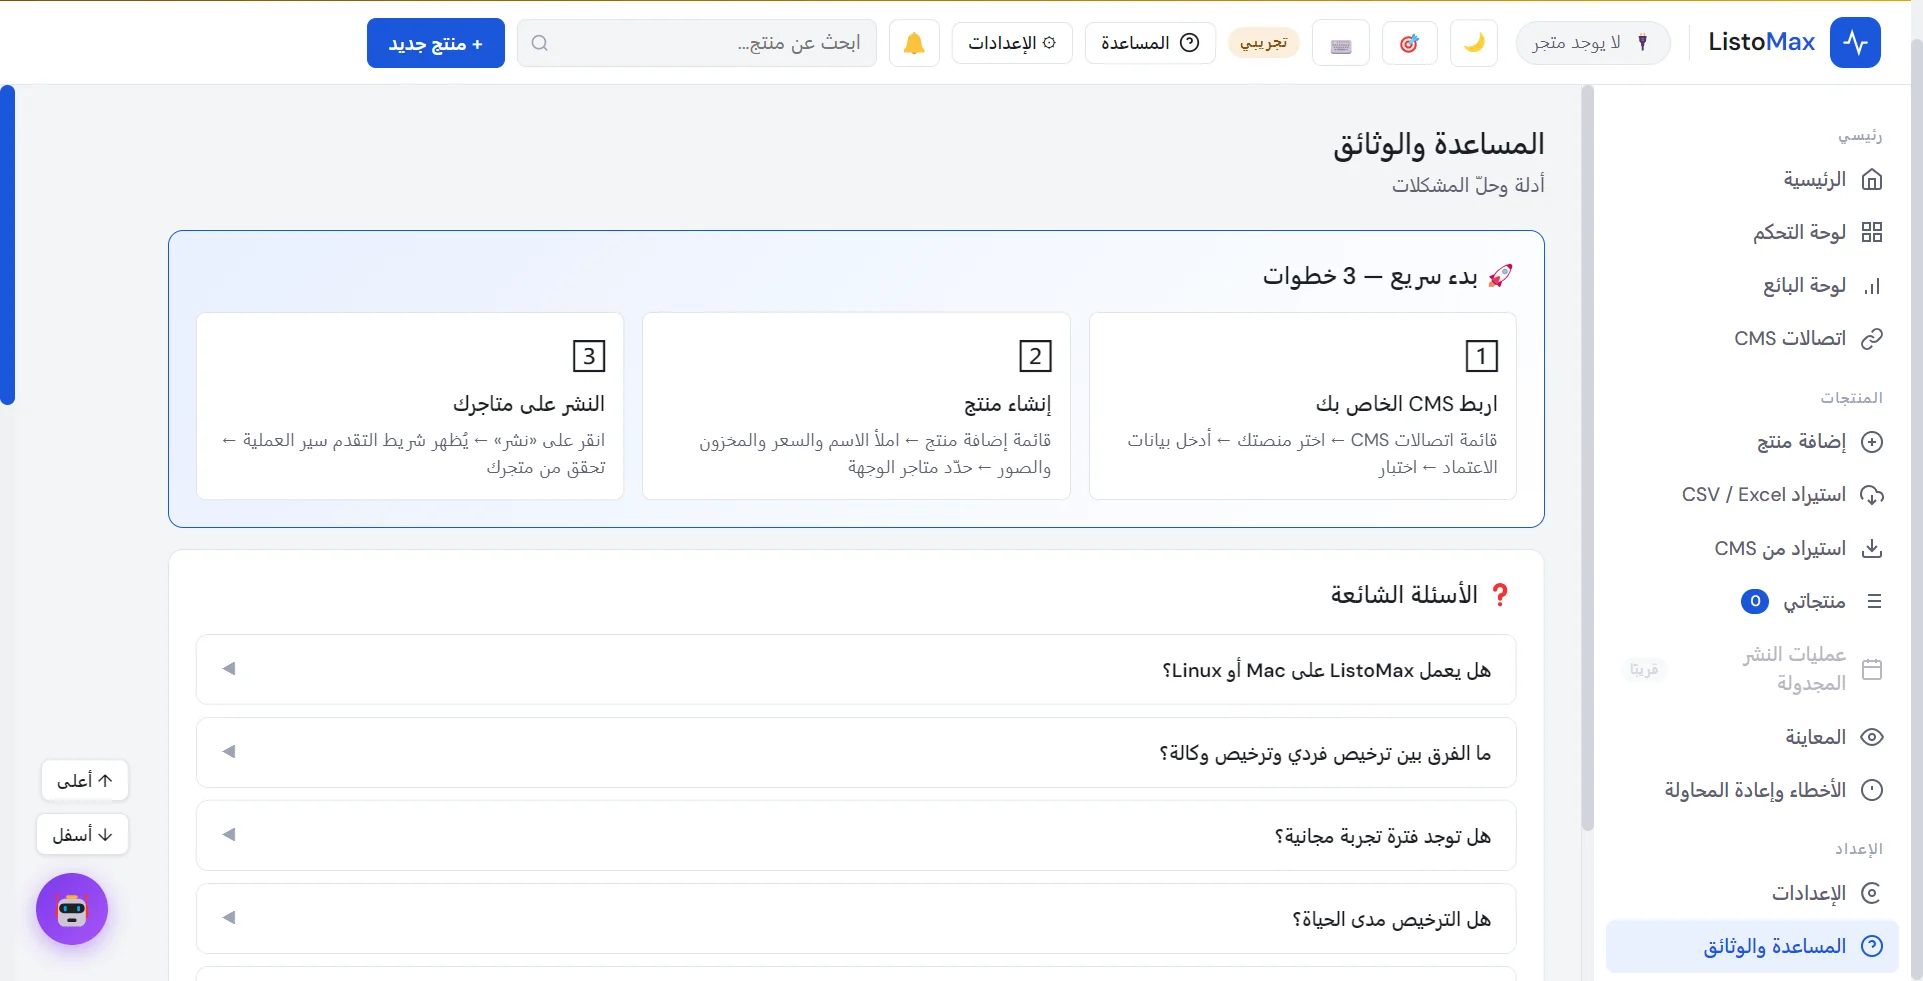Click the 0 count badge next to منتجاتي
The width and height of the screenshot is (1923, 981).
(x=1755, y=601)
